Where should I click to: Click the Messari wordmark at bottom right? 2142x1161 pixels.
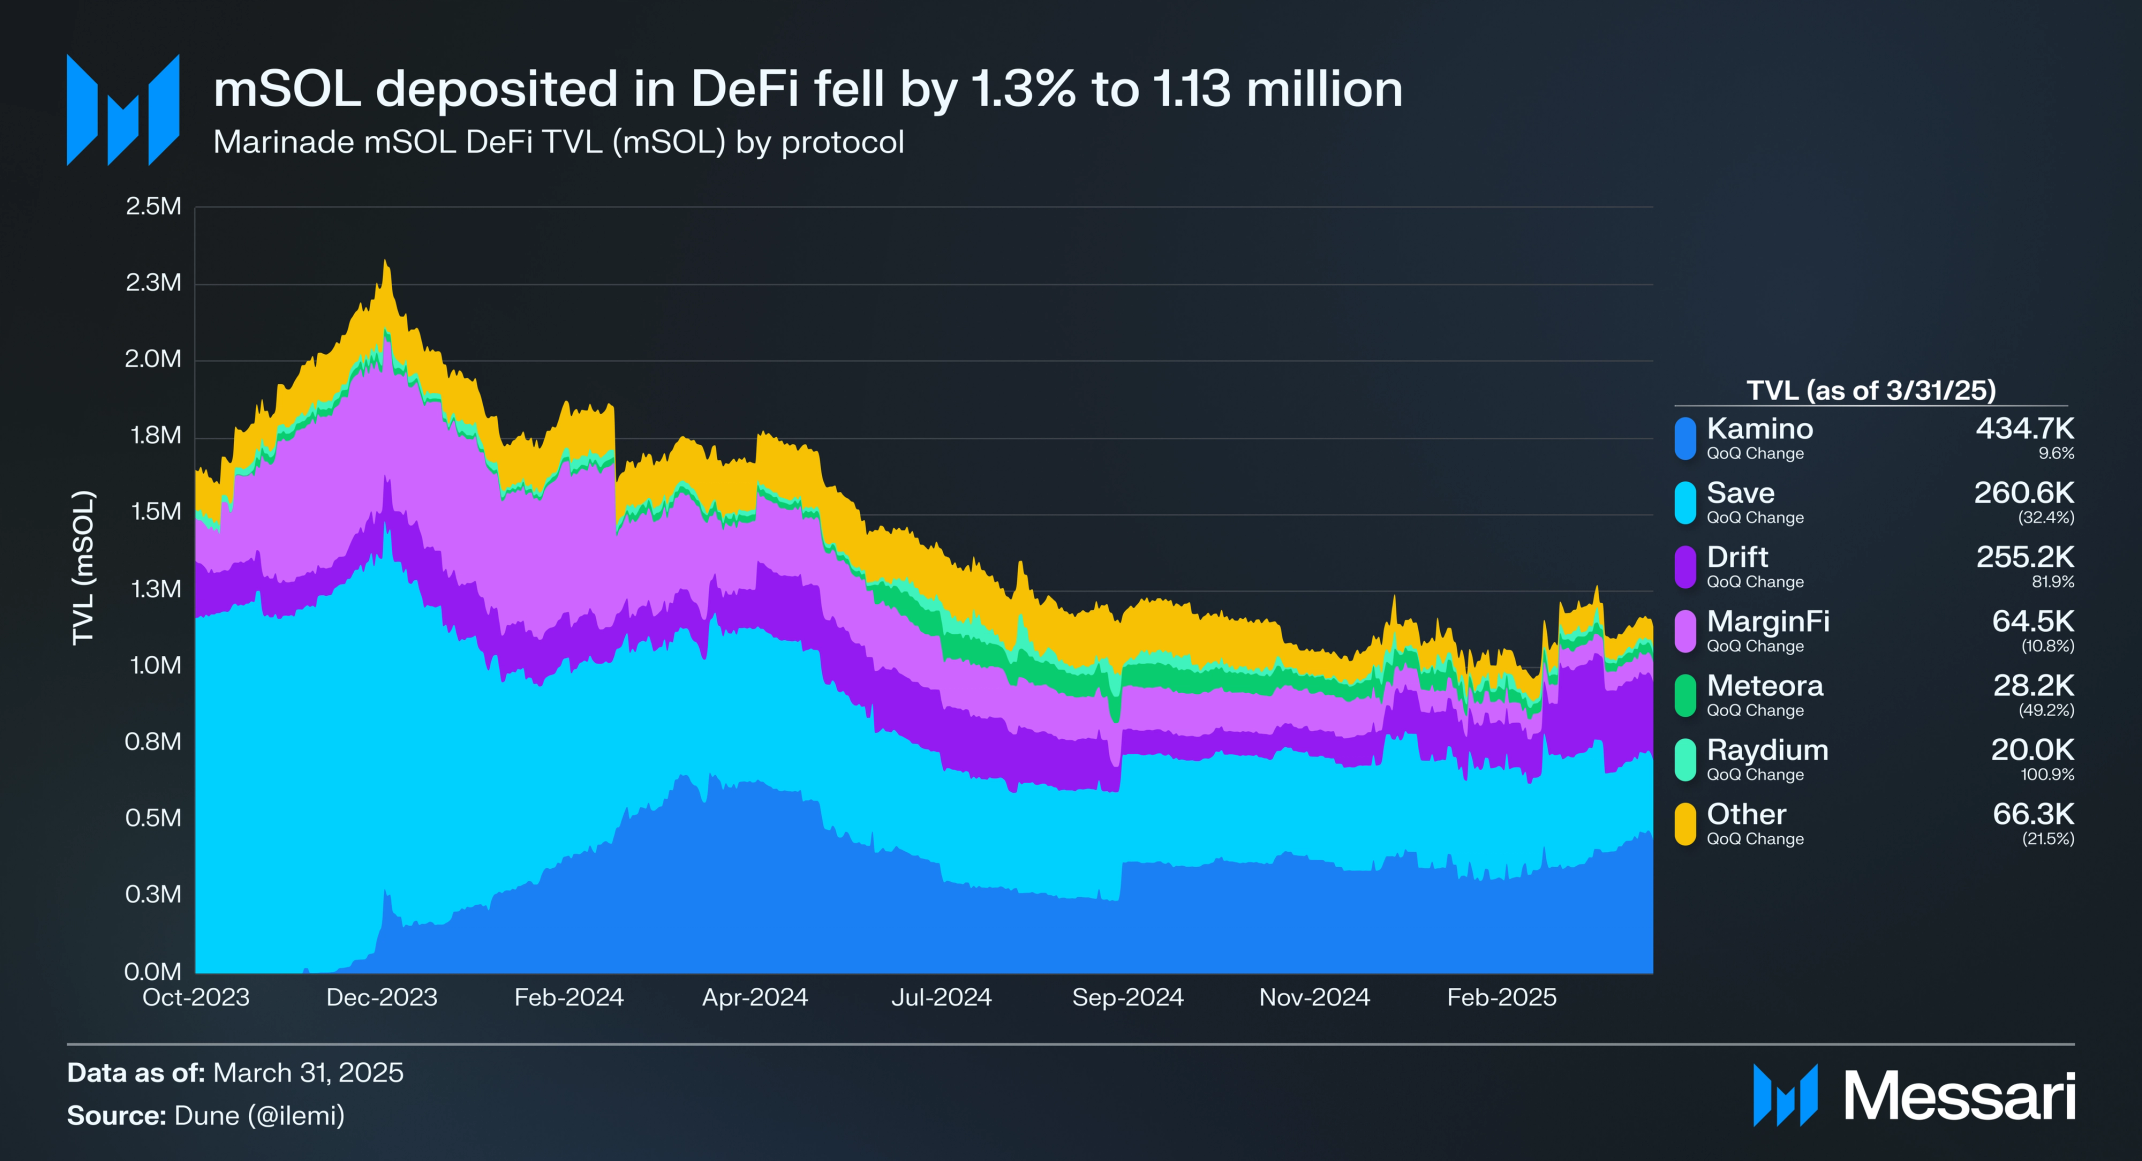(1960, 1096)
